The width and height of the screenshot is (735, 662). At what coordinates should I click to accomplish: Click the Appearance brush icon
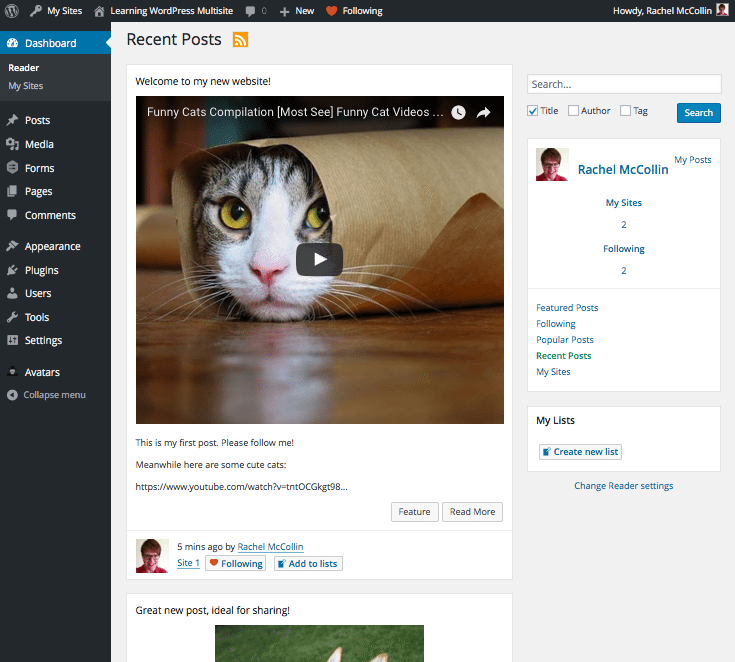point(13,246)
